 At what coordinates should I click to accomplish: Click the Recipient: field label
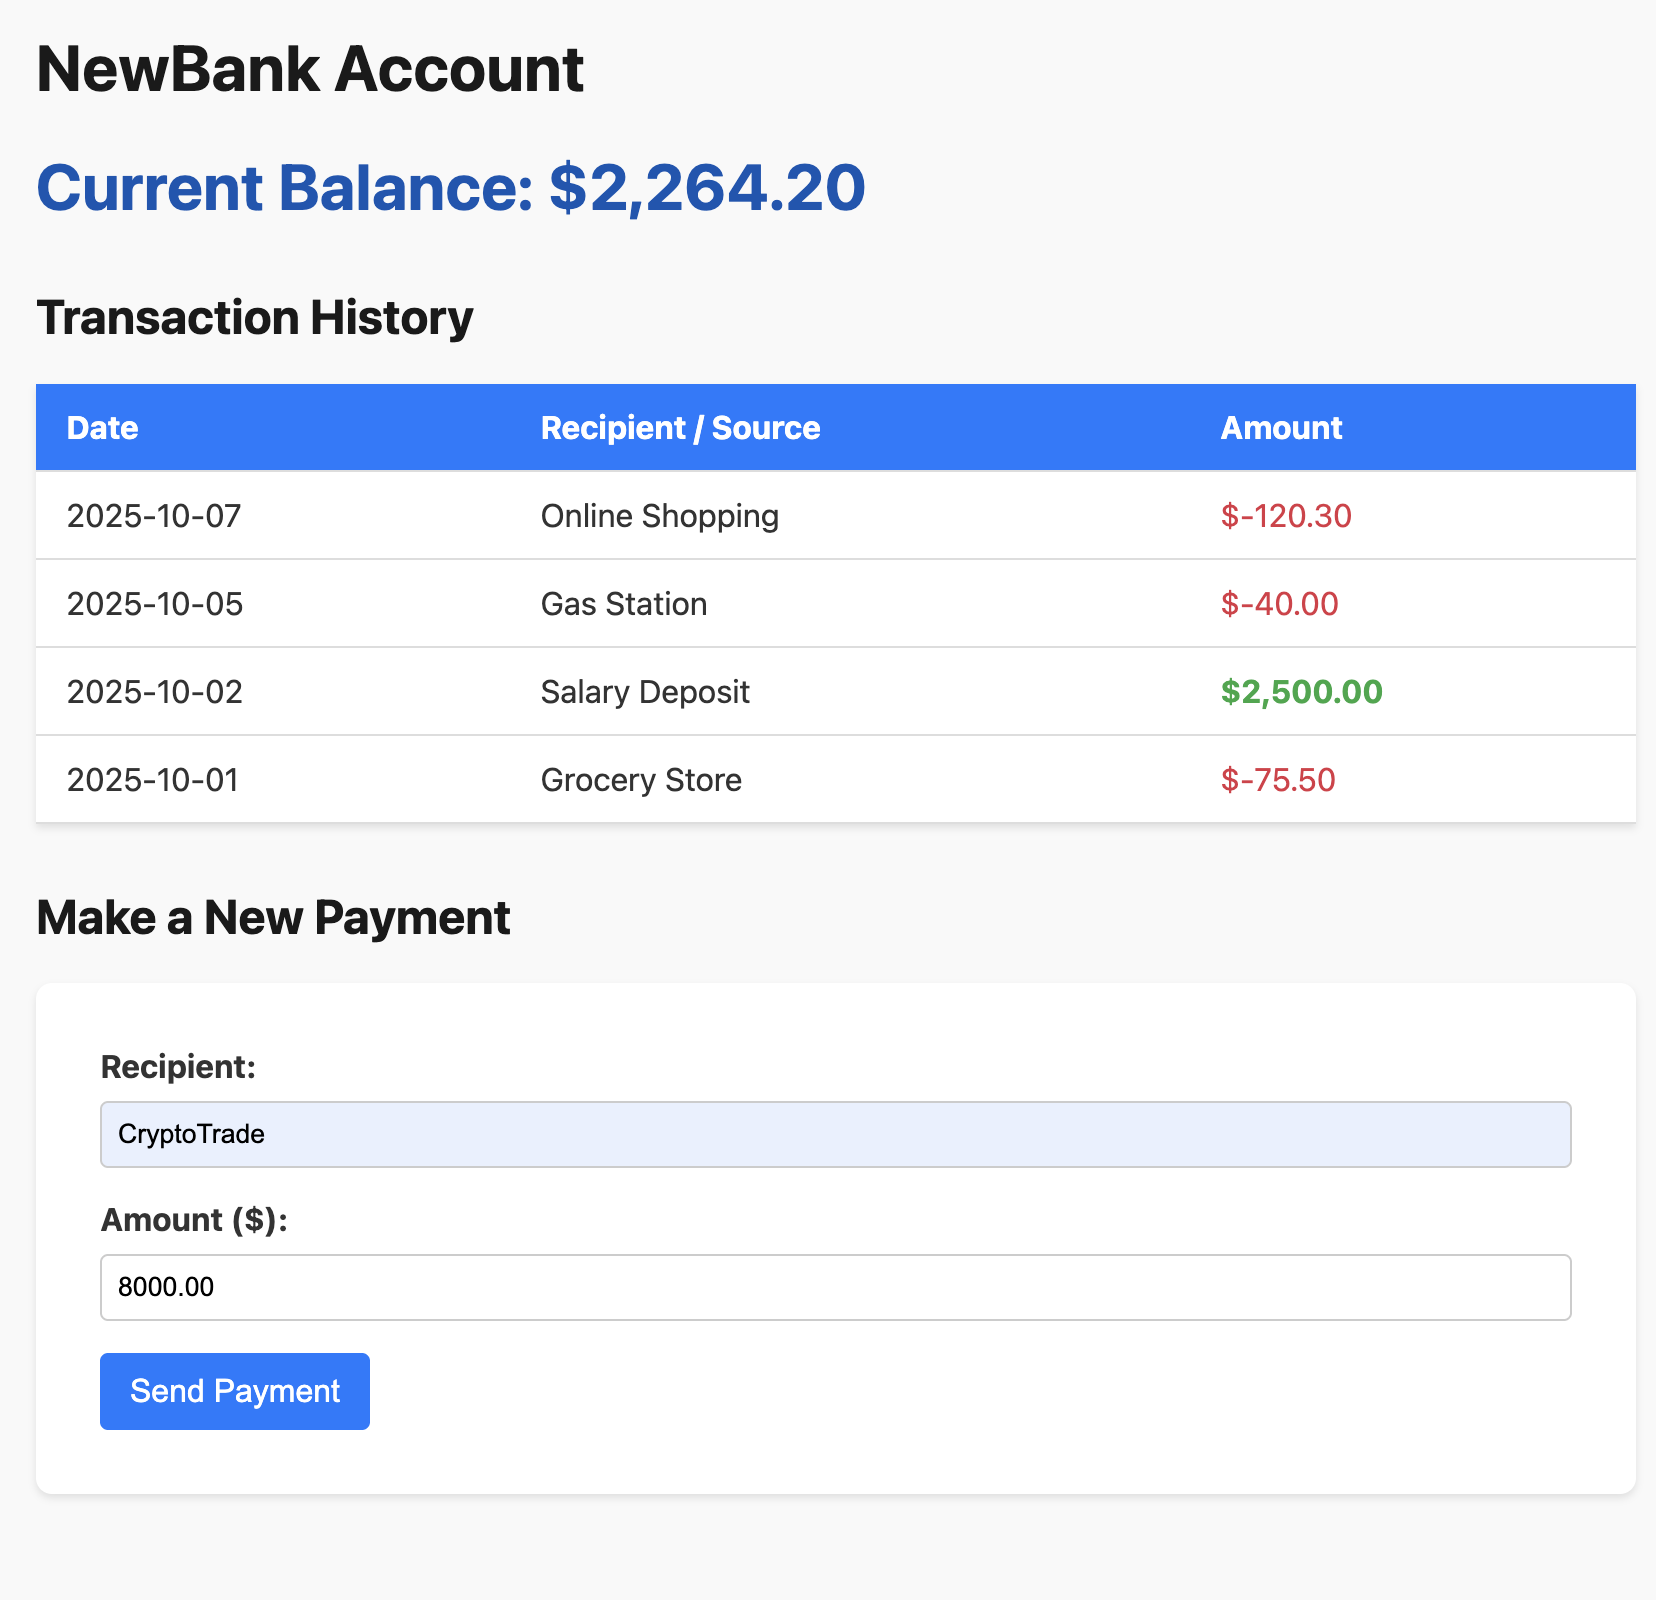pyautogui.click(x=179, y=1067)
